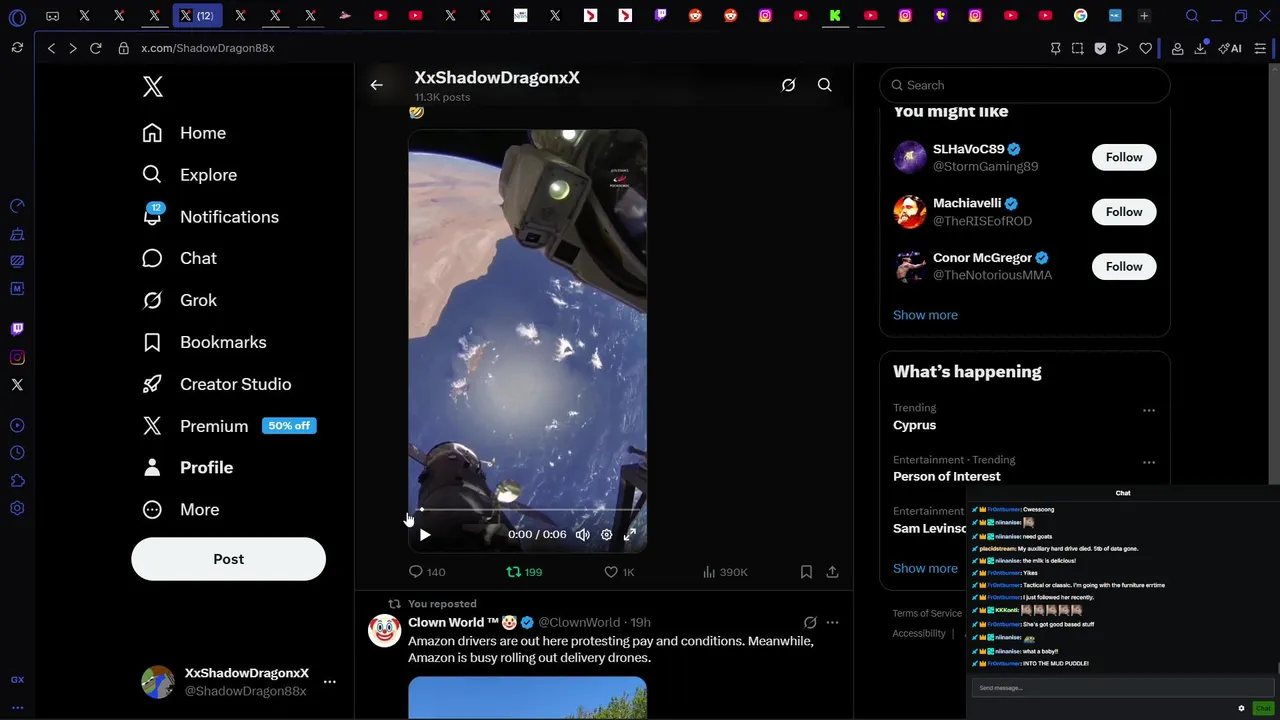The image size is (1280, 720).
Task: Click the space video progress bar
Action: pos(528,510)
